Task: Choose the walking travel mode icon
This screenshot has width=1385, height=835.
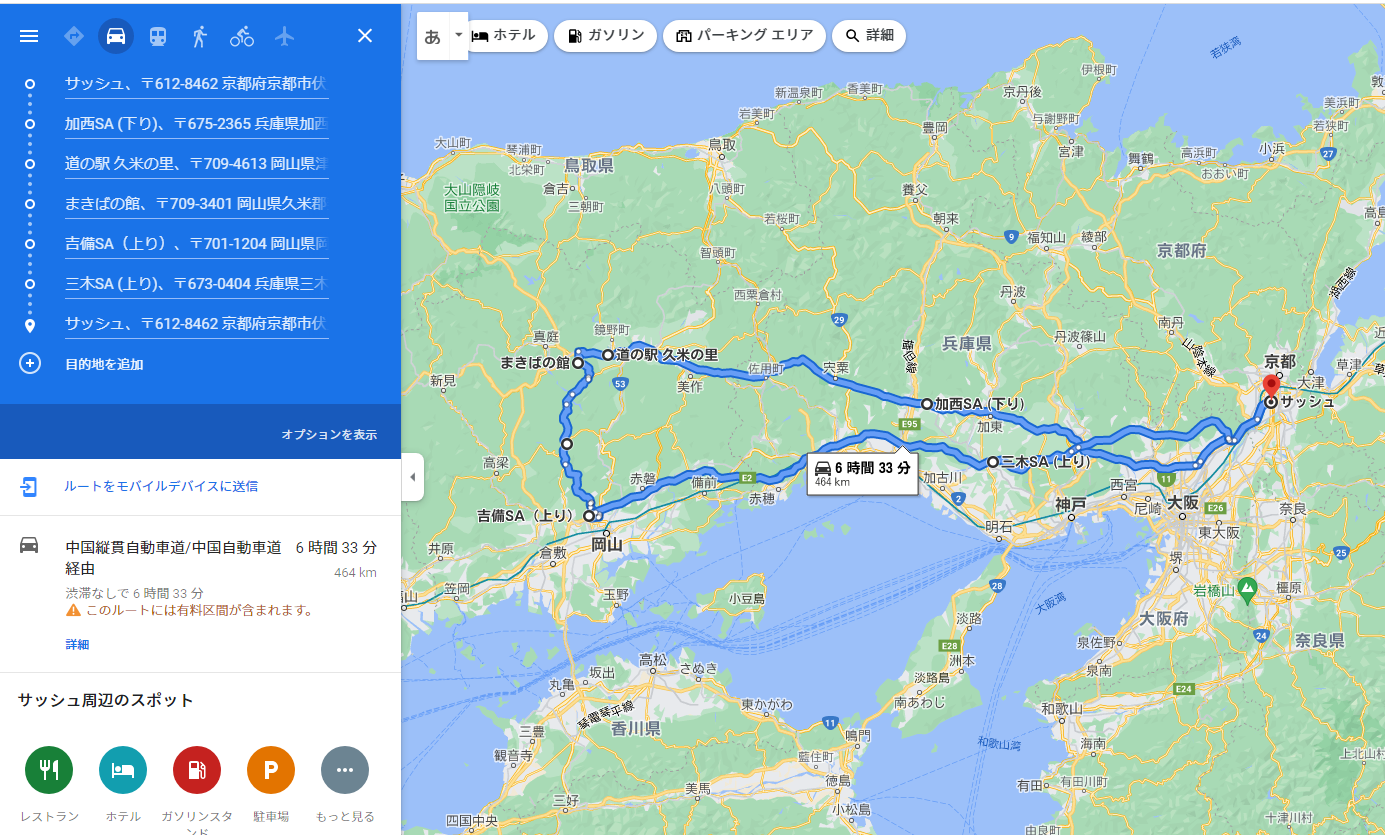Action: (200, 36)
